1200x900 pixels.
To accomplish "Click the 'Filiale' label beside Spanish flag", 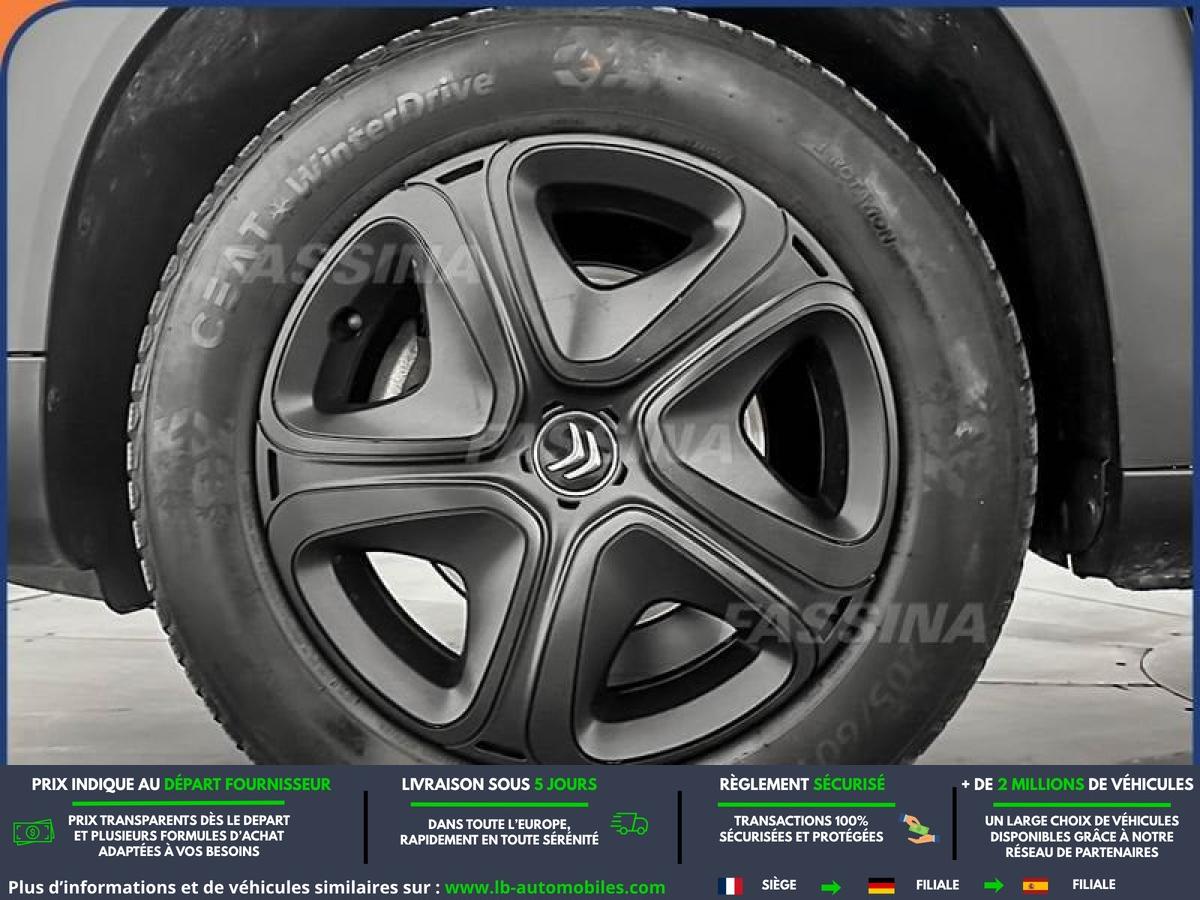I will [x=1094, y=885].
